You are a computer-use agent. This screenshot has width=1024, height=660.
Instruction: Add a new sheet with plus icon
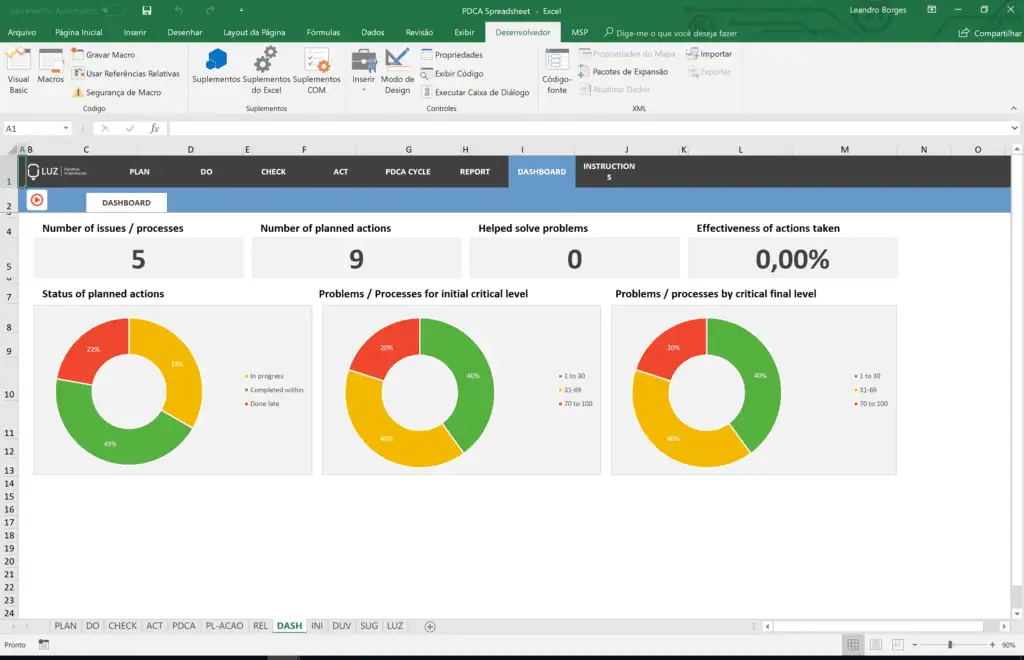click(x=430, y=626)
